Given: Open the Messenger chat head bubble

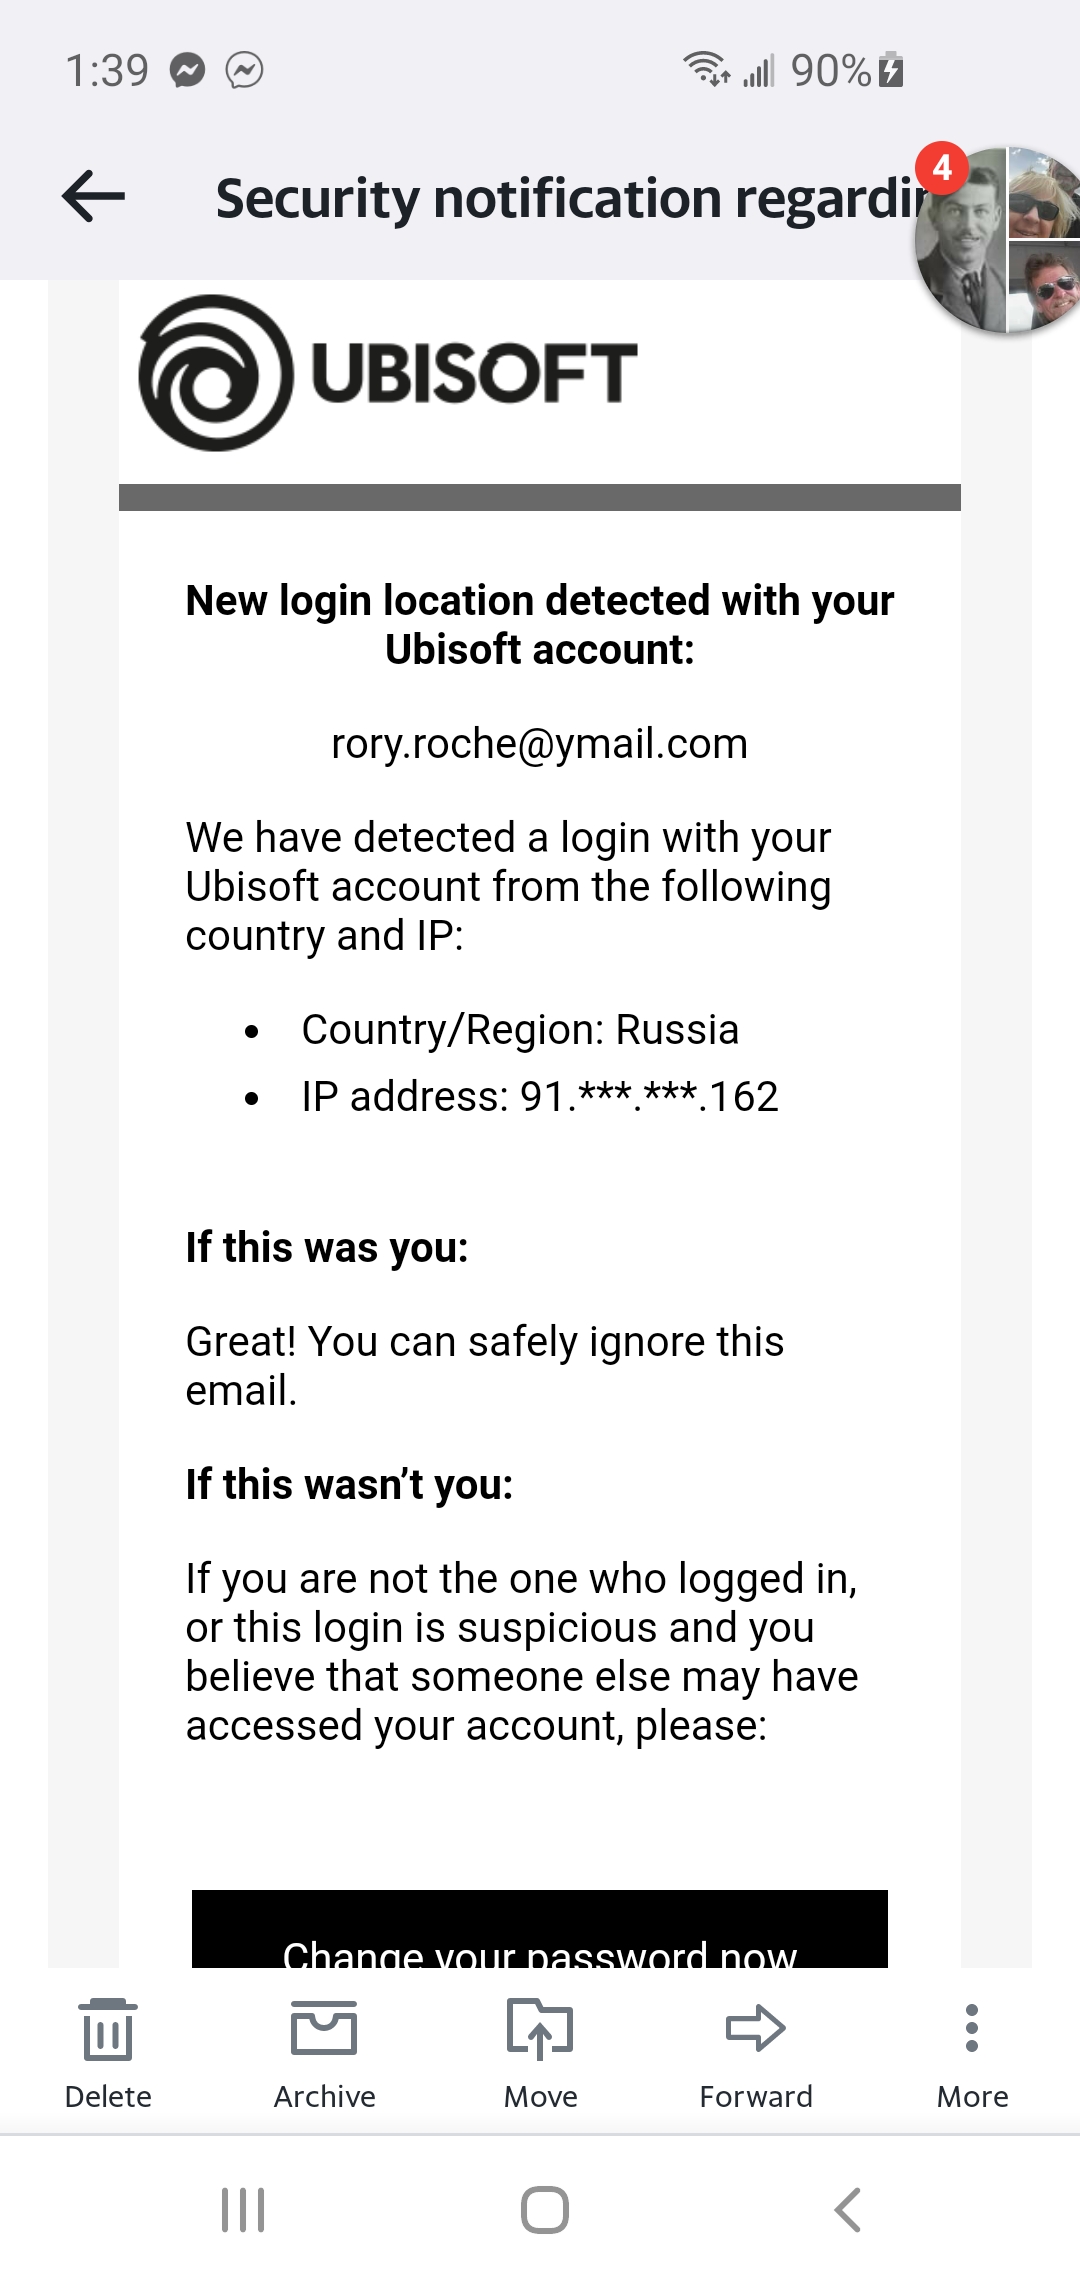Looking at the screenshot, I should tap(1000, 240).
